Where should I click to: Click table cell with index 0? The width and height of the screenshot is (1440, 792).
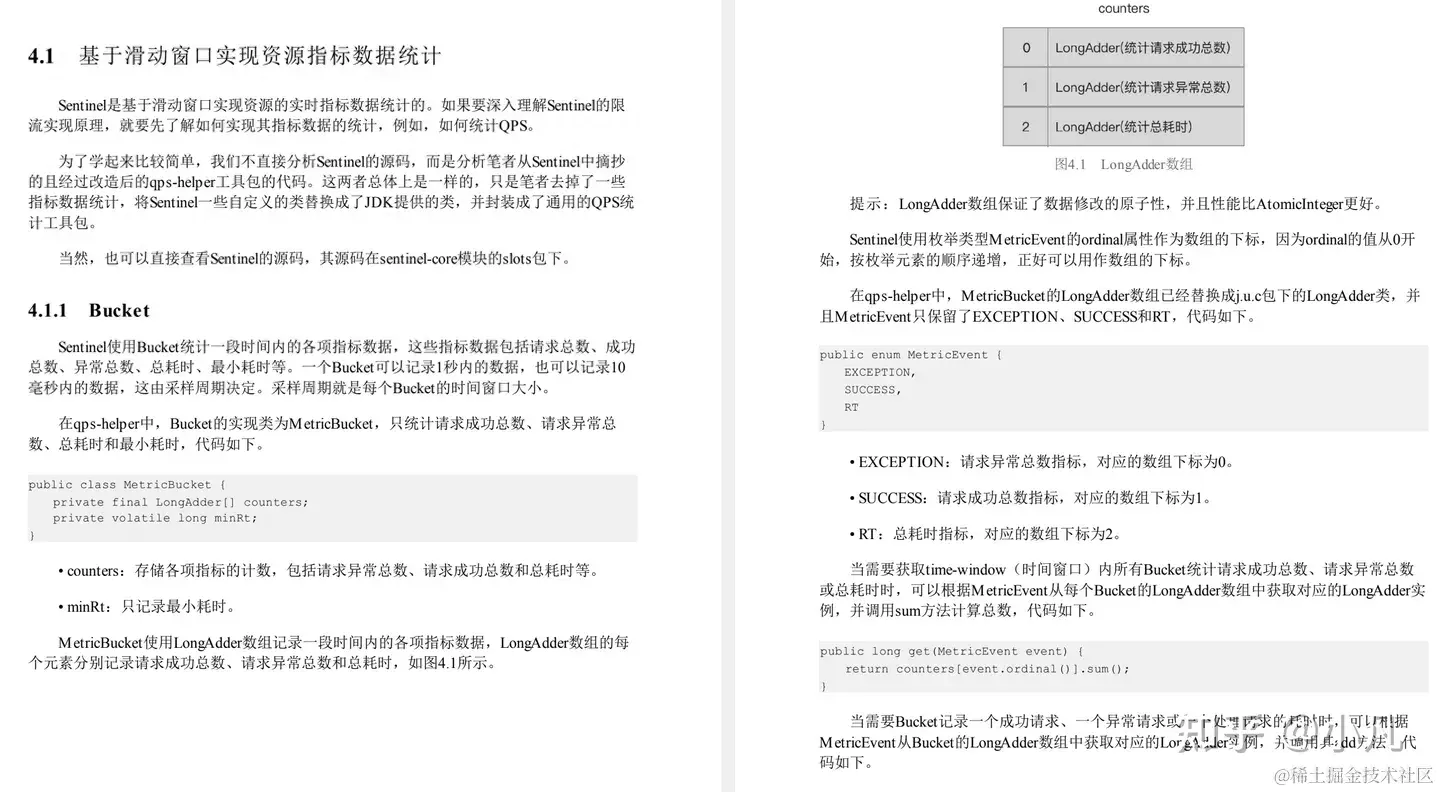coord(1026,48)
